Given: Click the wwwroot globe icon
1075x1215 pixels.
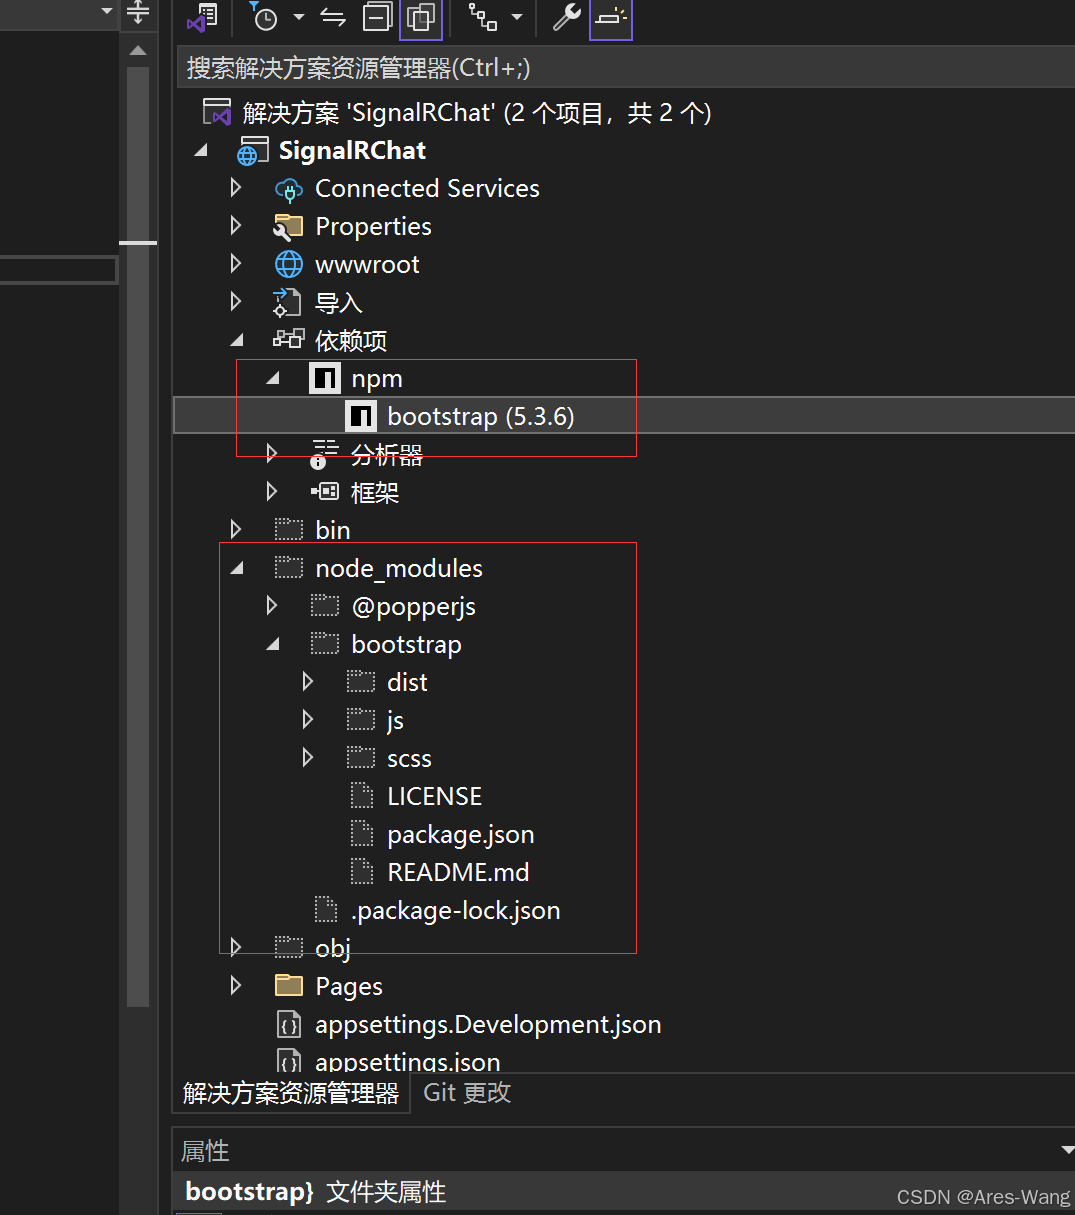Looking at the screenshot, I should (288, 264).
